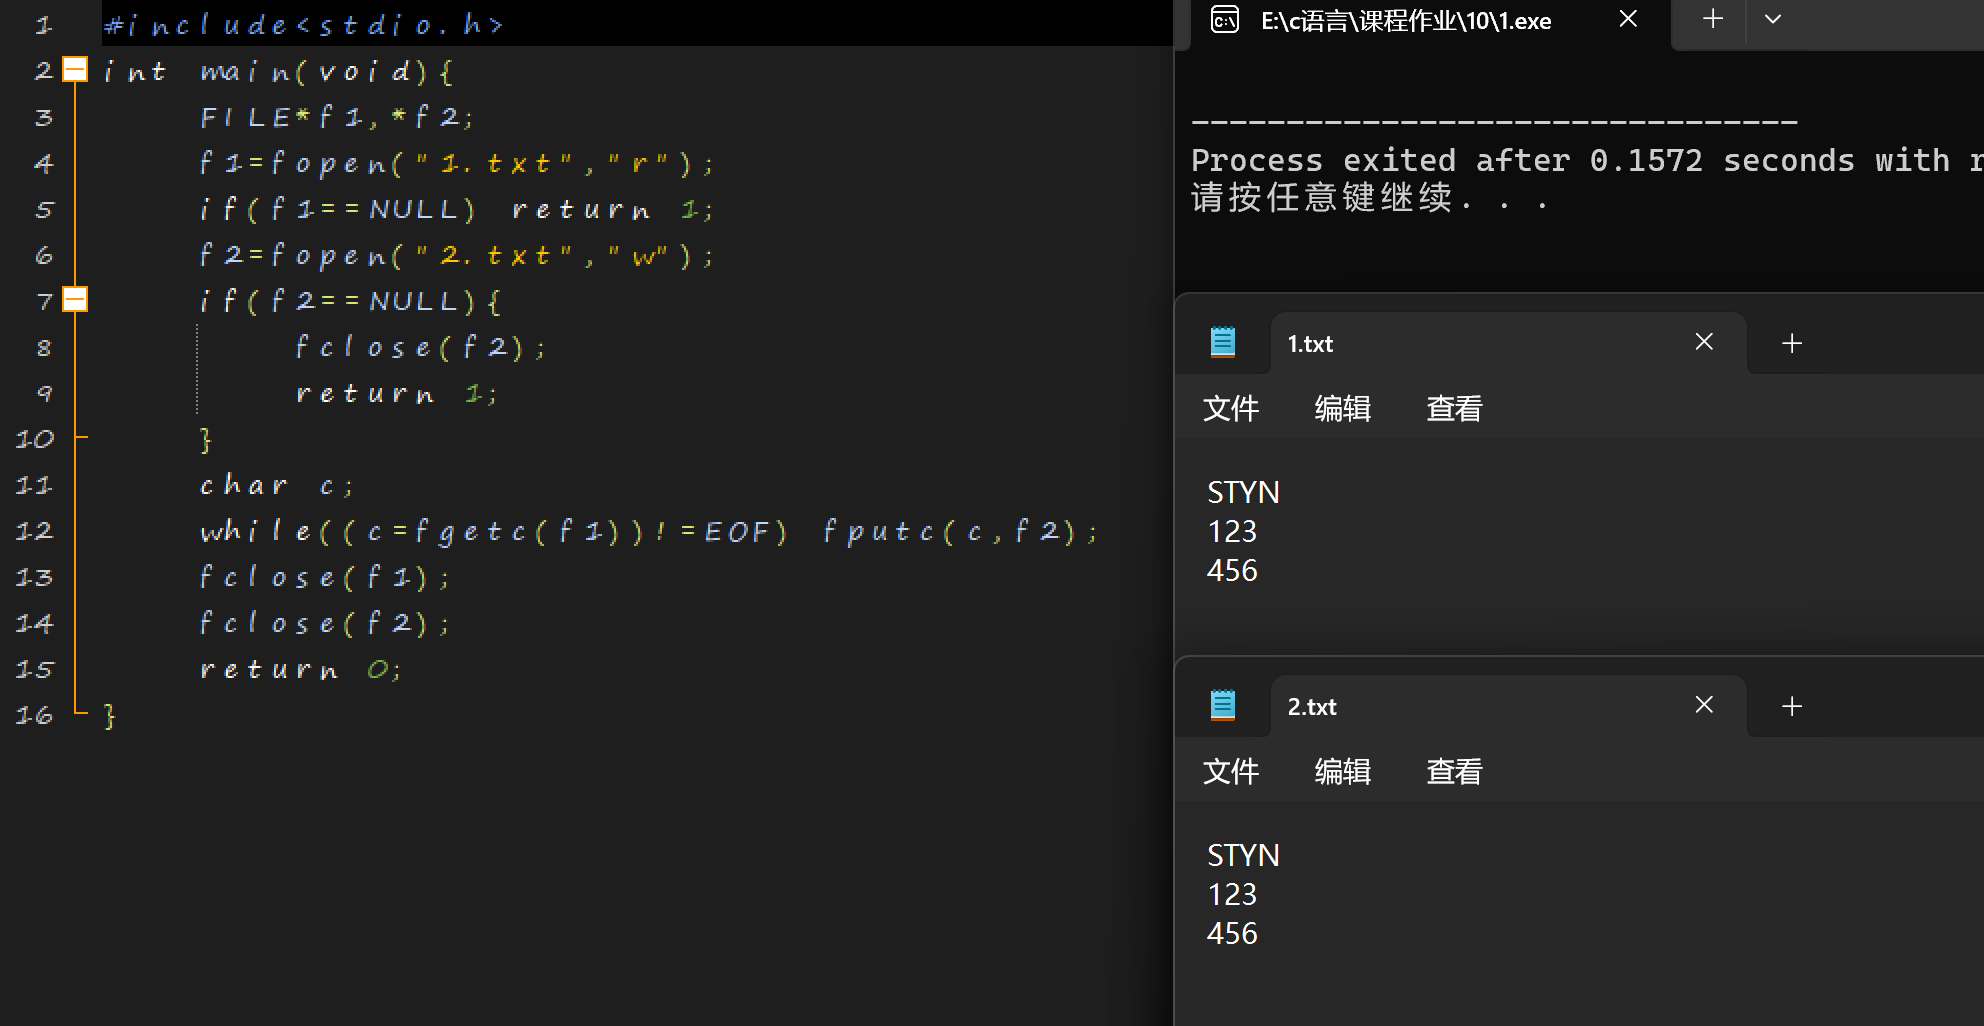Collapse the main function fold marker

75,70
